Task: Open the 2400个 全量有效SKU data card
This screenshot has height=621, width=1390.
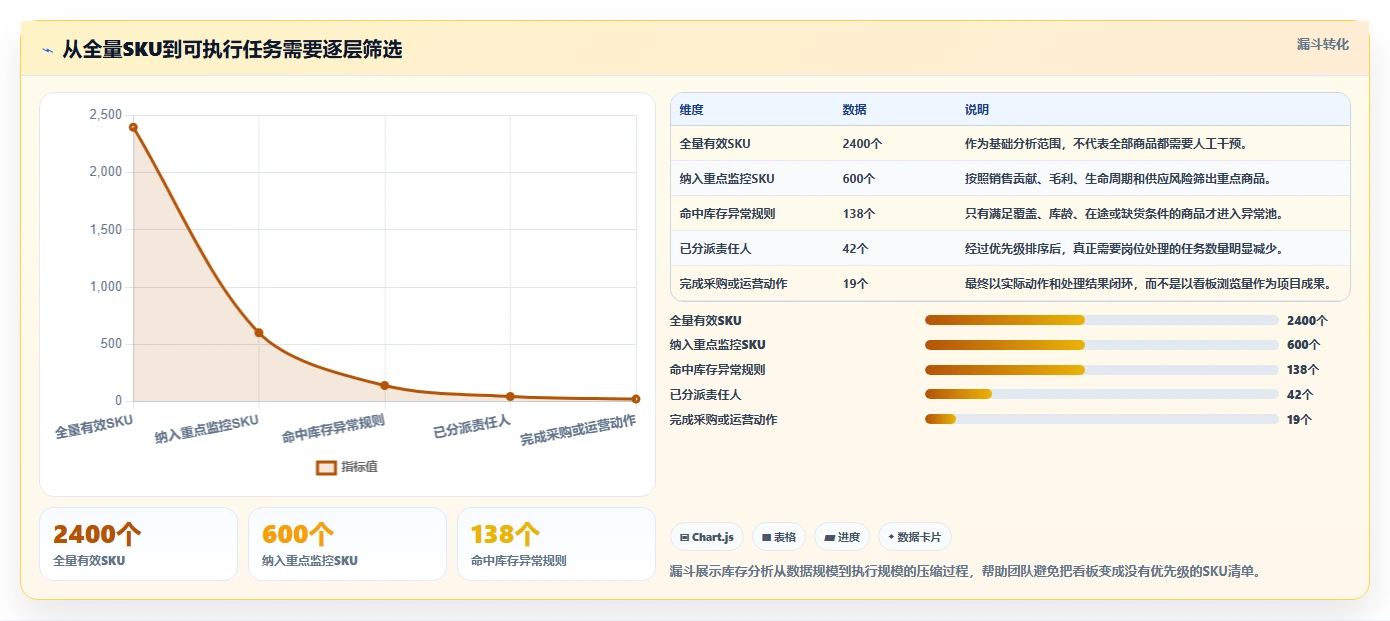Action: click(138, 544)
